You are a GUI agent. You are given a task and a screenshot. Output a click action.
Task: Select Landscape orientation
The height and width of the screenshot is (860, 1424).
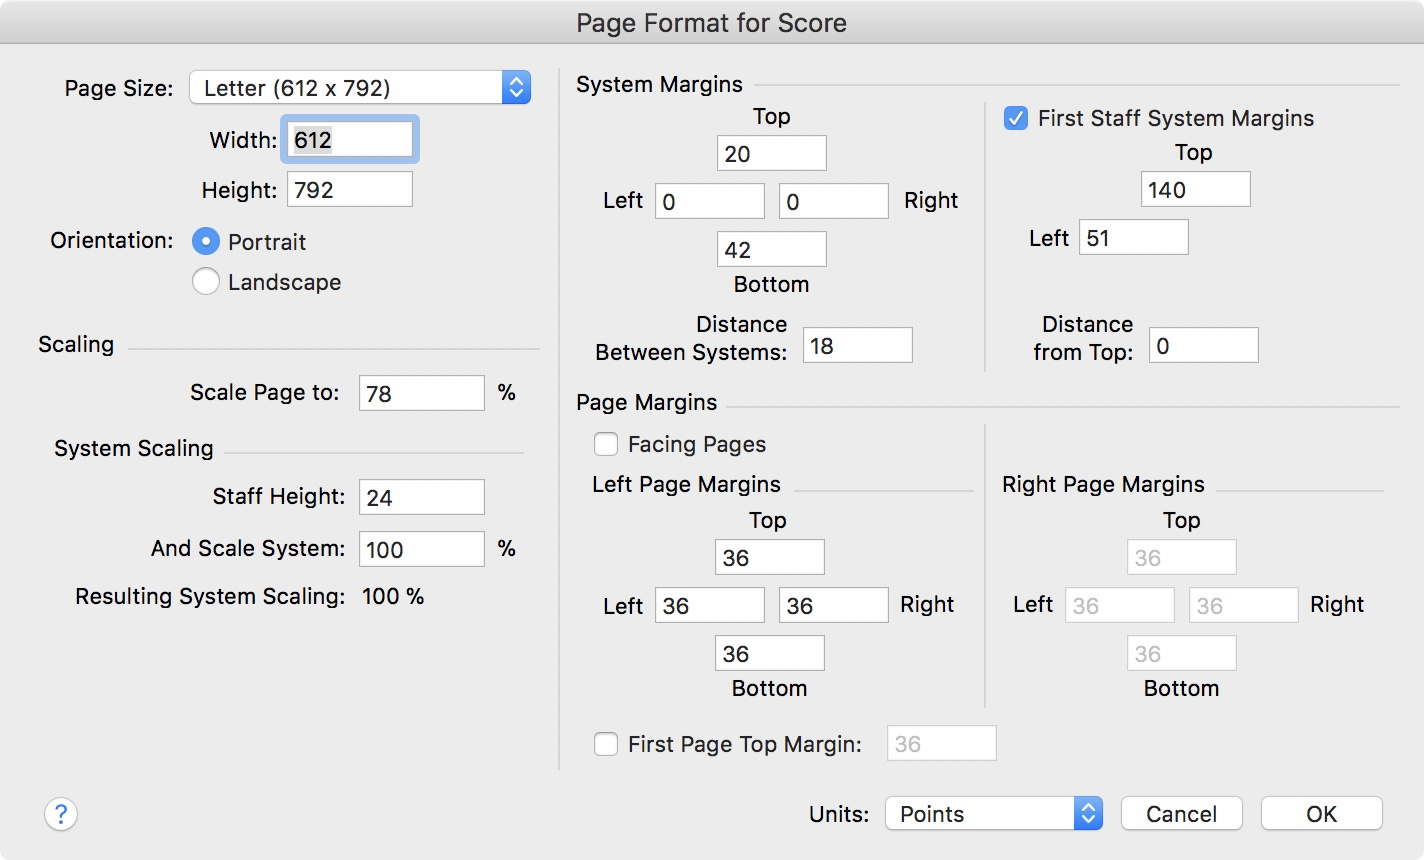pyautogui.click(x=206, y=282)
